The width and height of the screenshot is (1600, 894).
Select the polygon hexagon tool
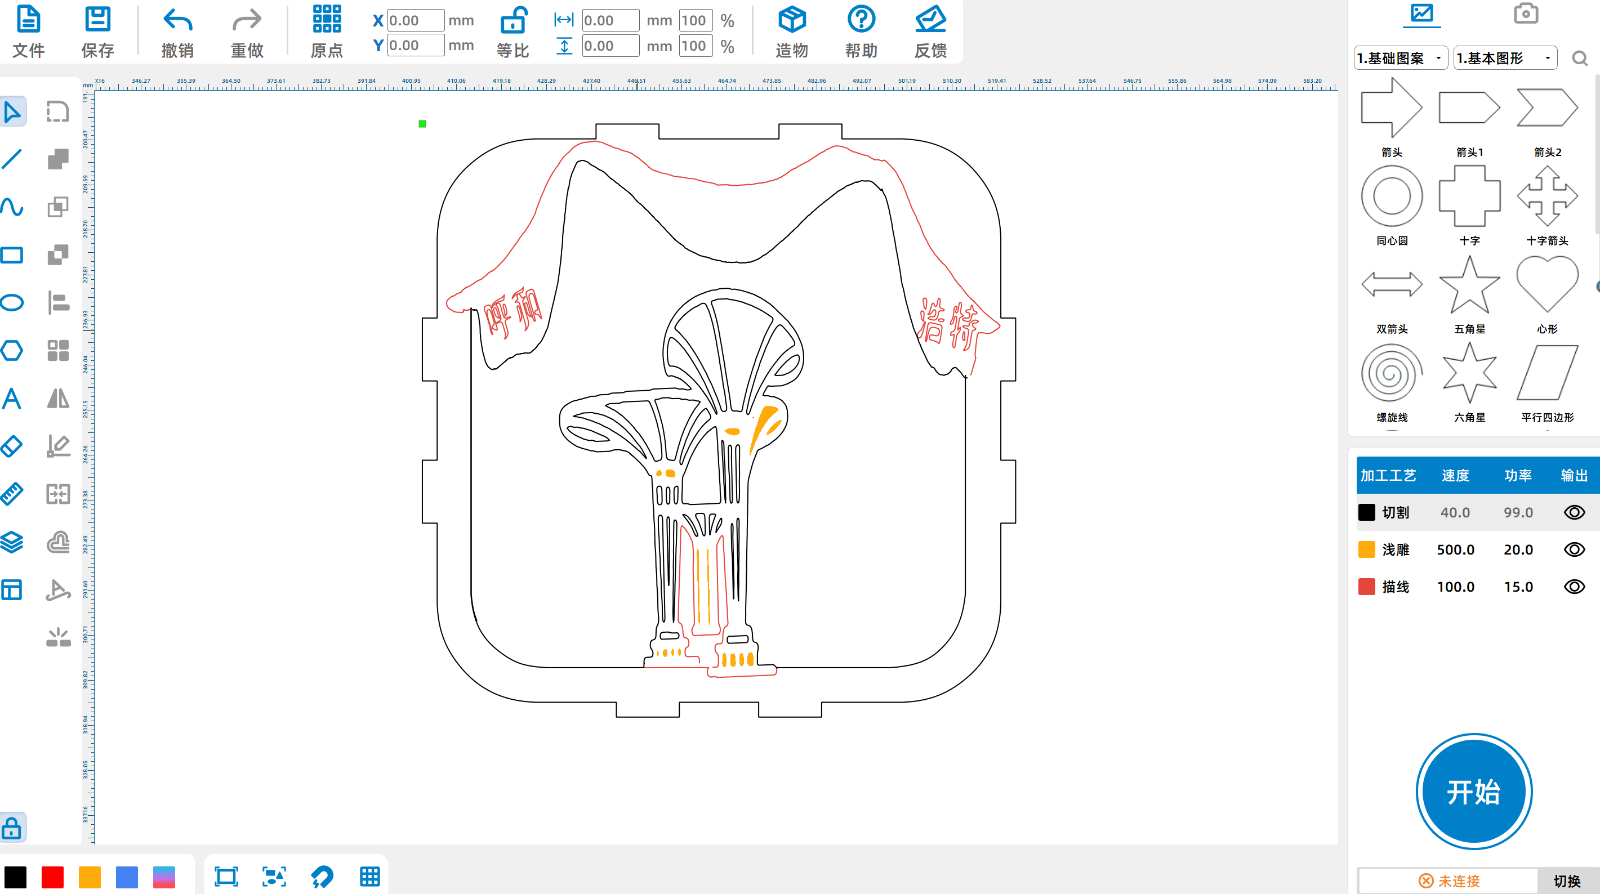12,351
